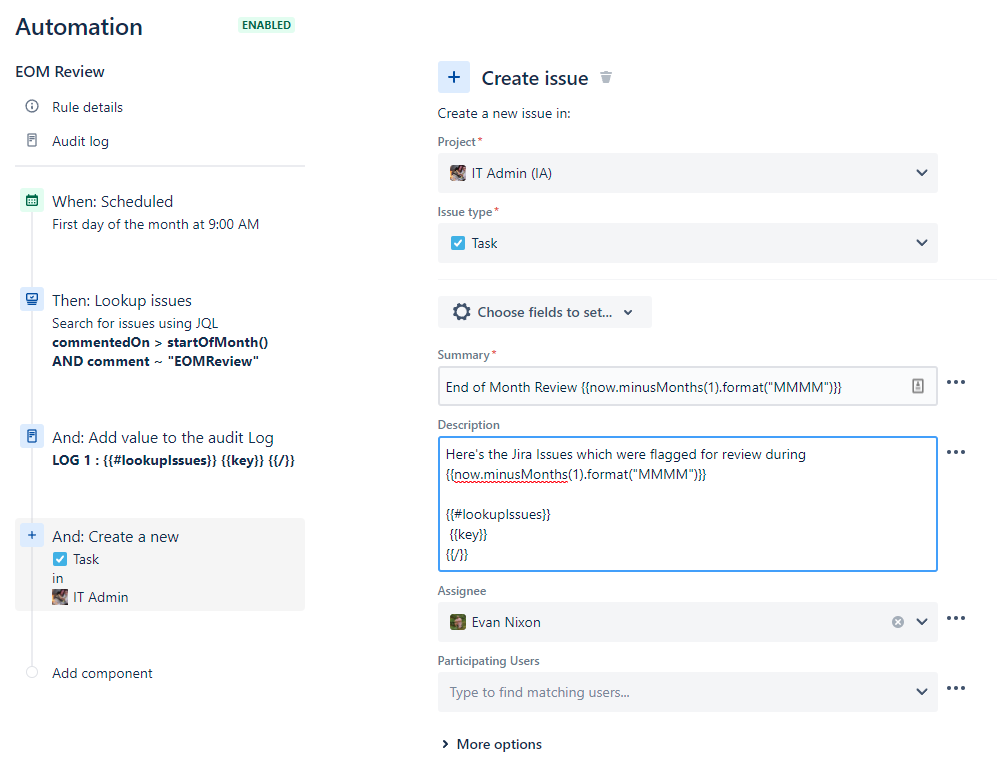Open the Participating Users dropdown
The height and width of the screenshot is (774, 997).
[x=687, y=692]
